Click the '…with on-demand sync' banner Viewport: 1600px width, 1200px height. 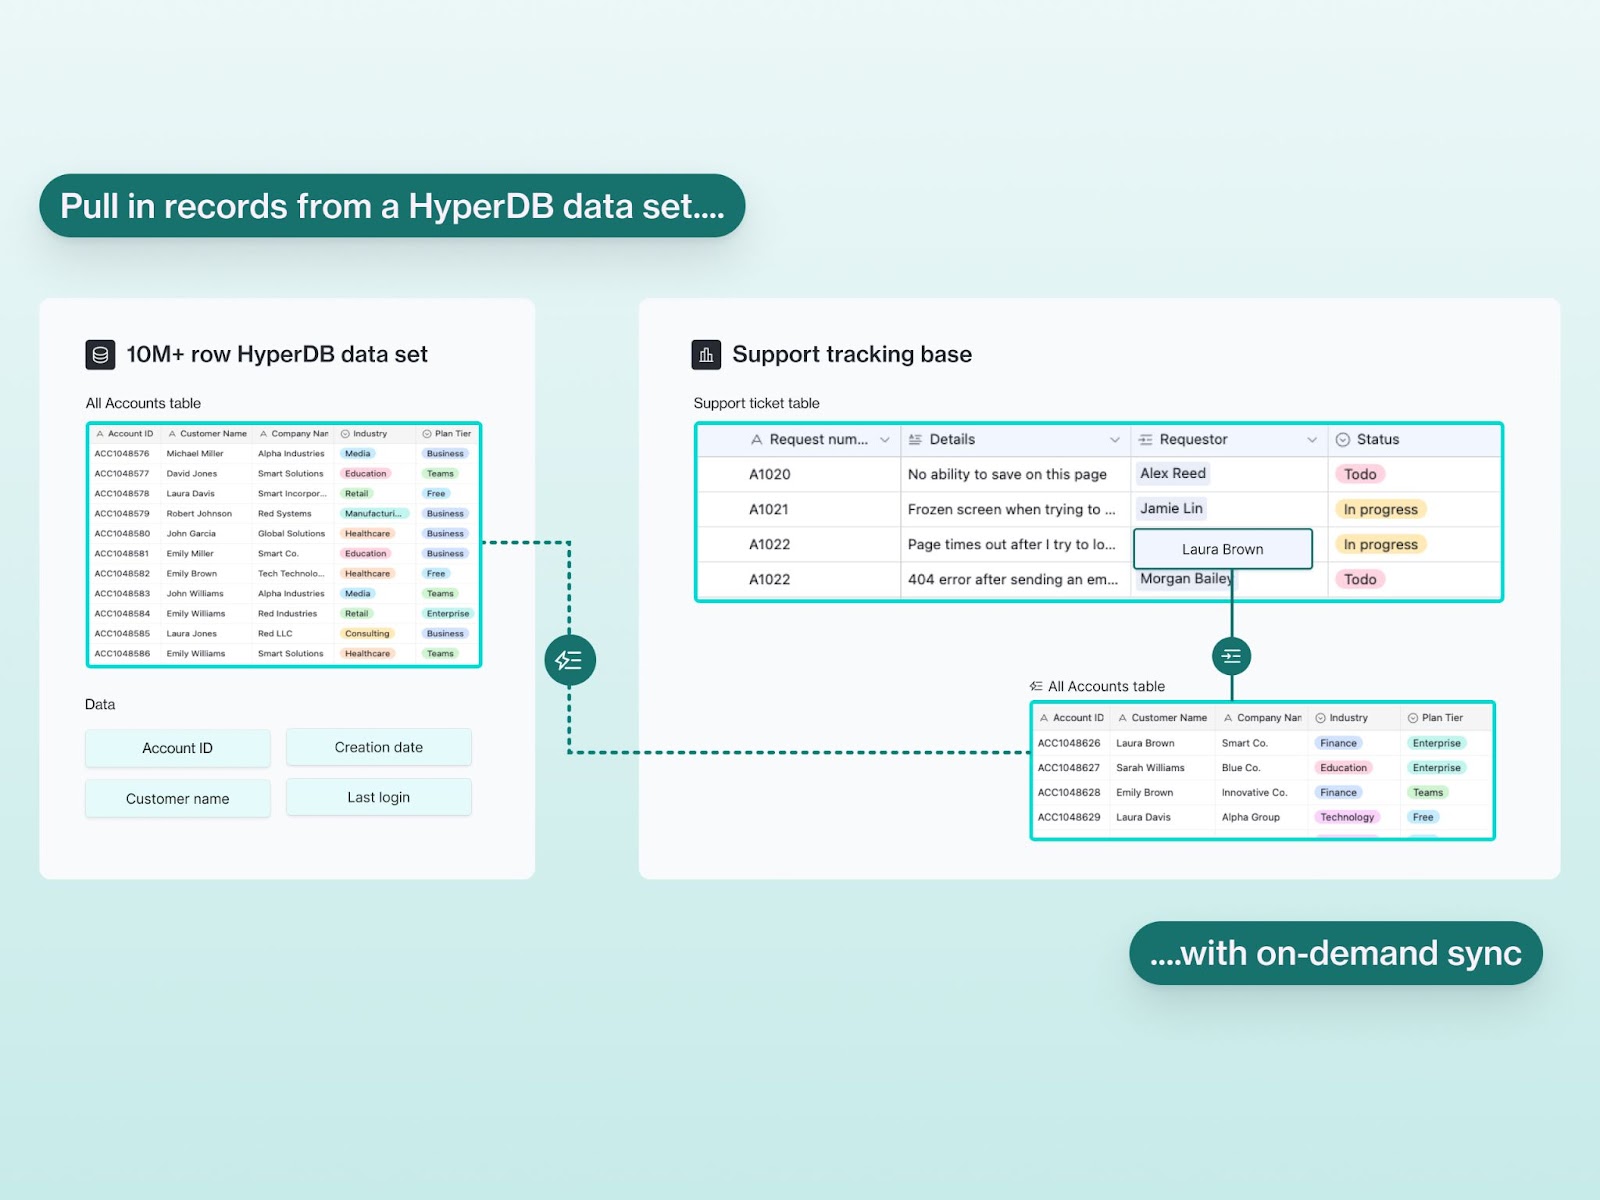[x=1336, y=953]
